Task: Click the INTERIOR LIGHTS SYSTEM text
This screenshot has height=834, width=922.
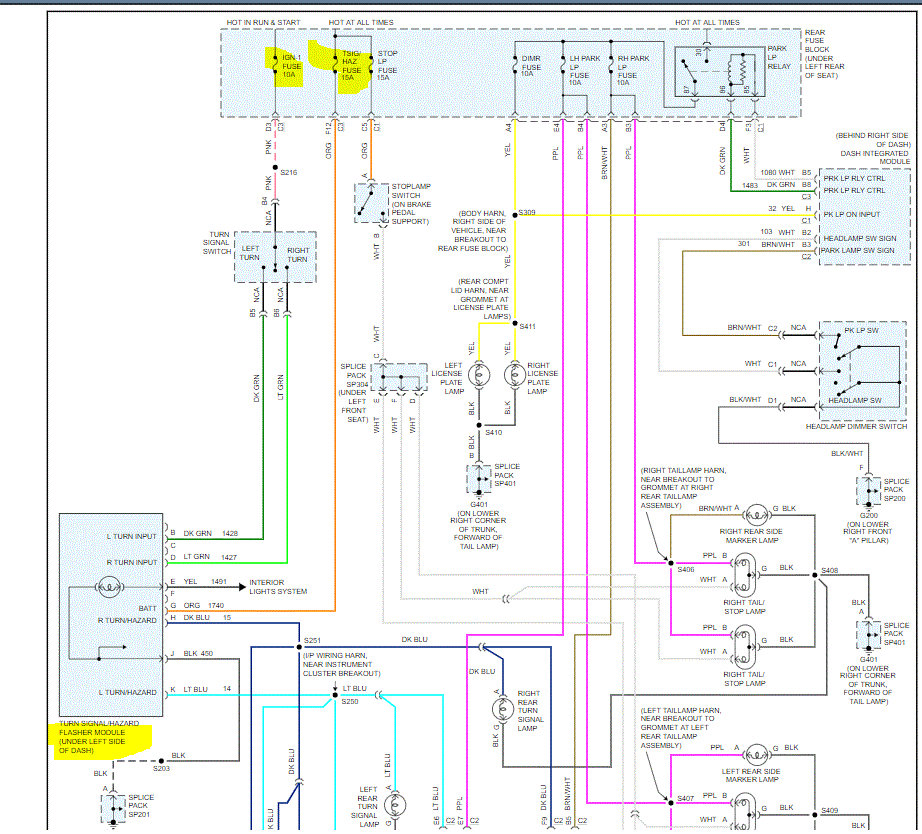Action: (278, 587)
